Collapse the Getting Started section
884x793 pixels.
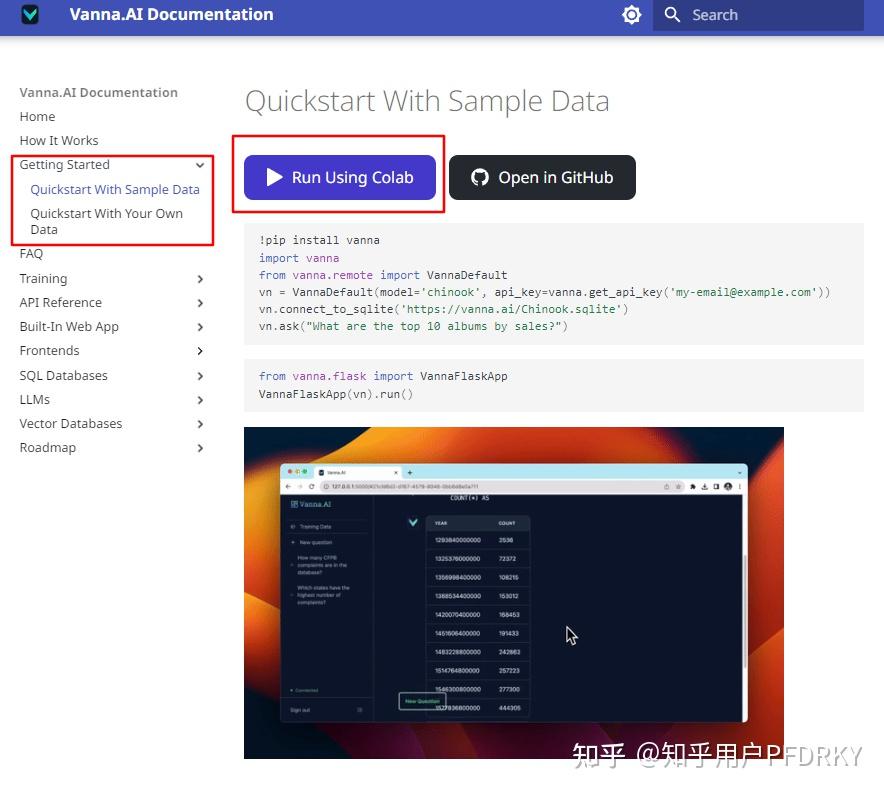pyautogui.click(x=200, y=165)
